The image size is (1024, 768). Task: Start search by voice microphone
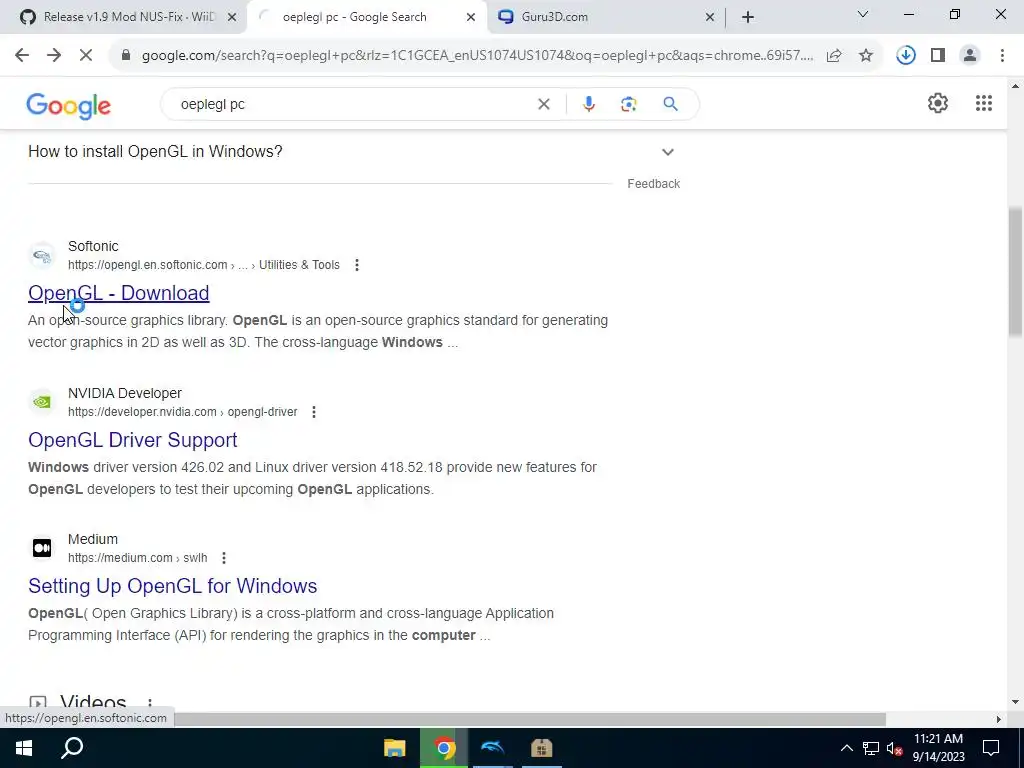point(588,104)
